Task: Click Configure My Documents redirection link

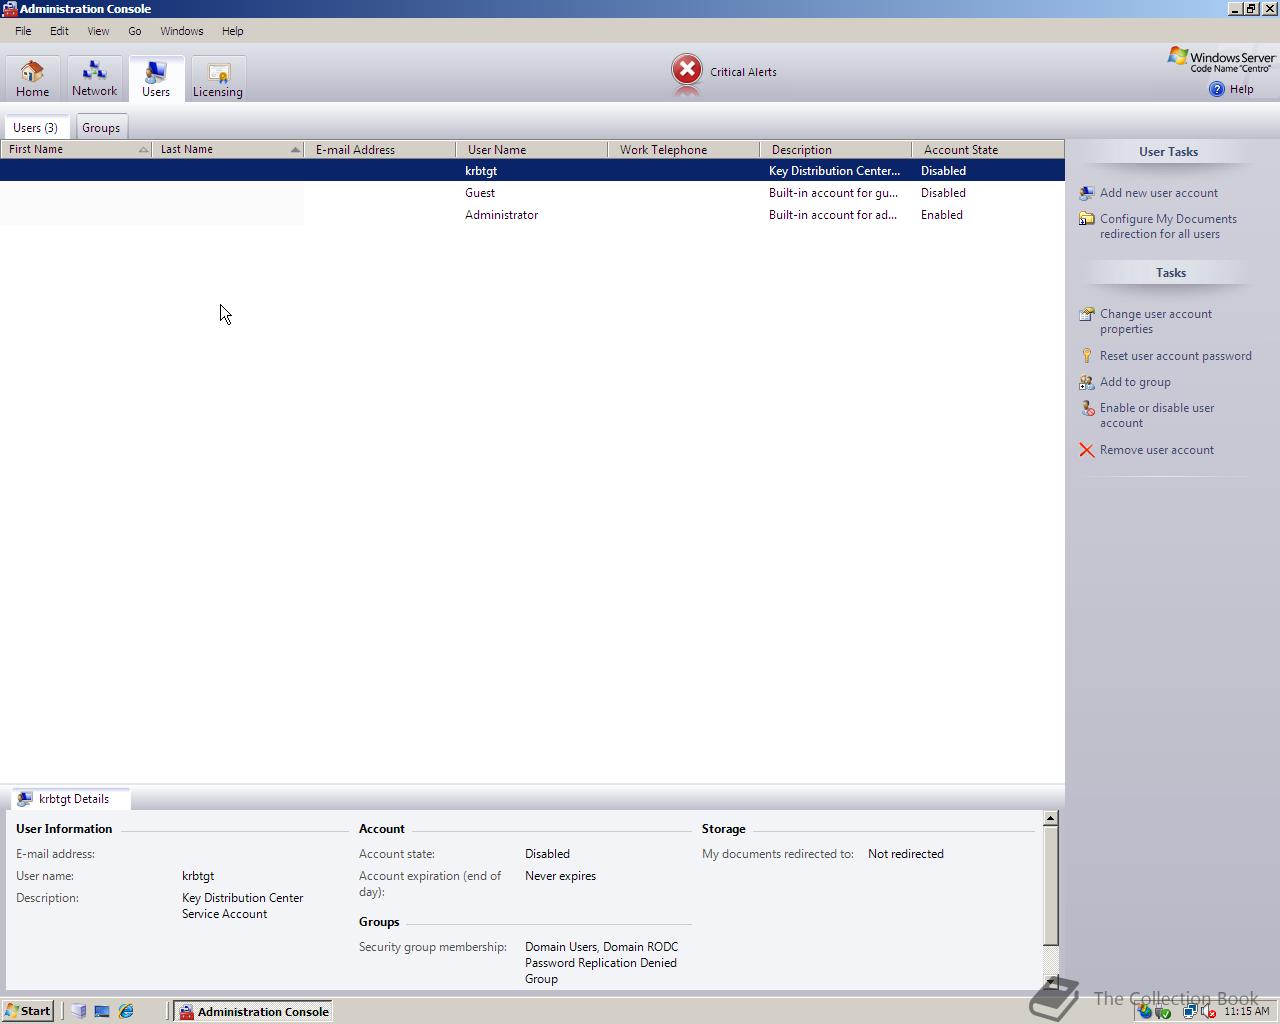Action: [x=1168, y=226]
